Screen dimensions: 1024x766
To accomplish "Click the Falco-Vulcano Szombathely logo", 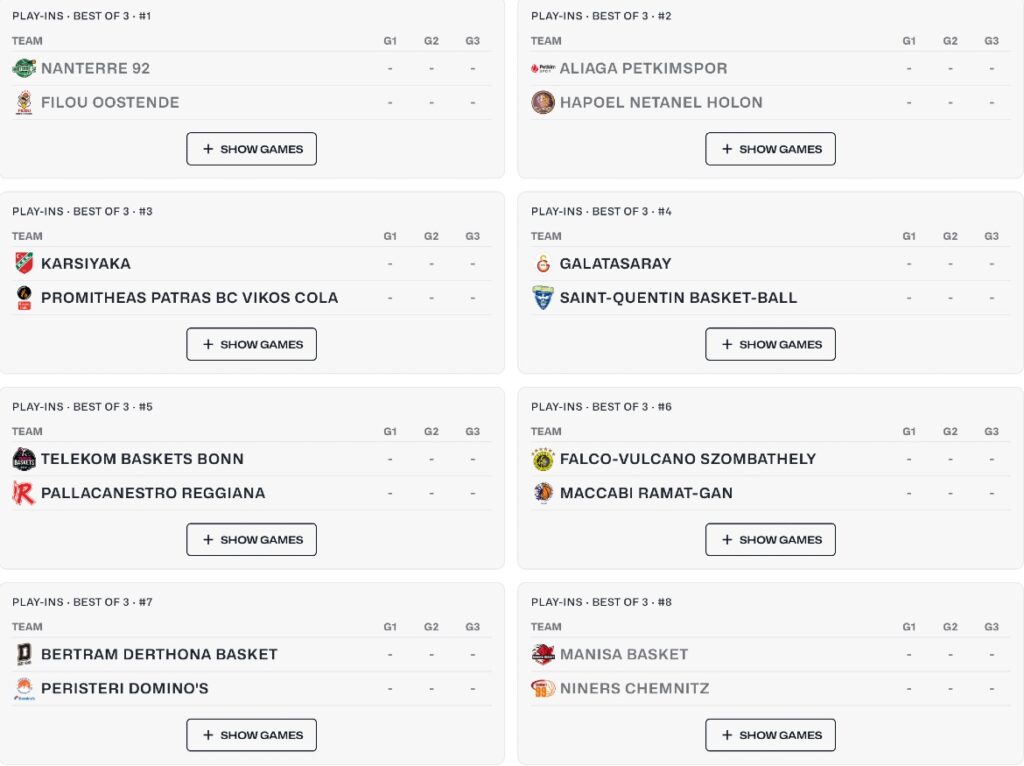I will point(543,459).
